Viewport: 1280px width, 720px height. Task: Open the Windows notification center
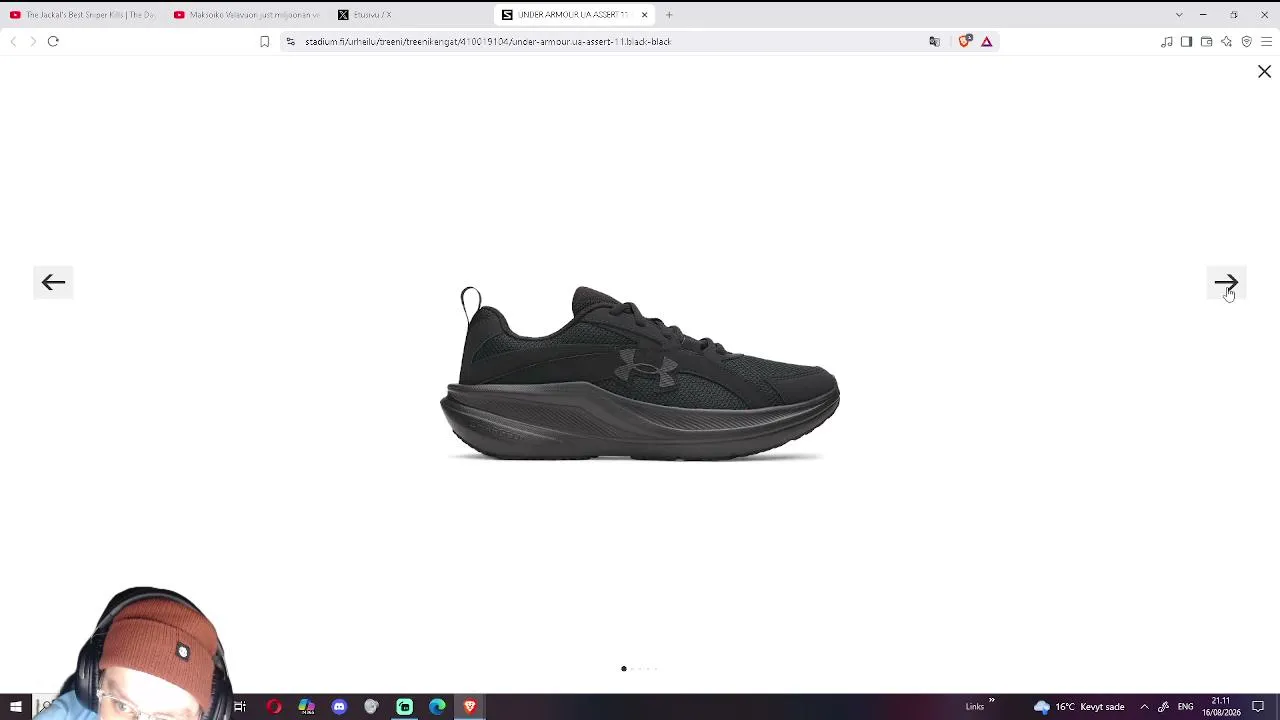1258,707
